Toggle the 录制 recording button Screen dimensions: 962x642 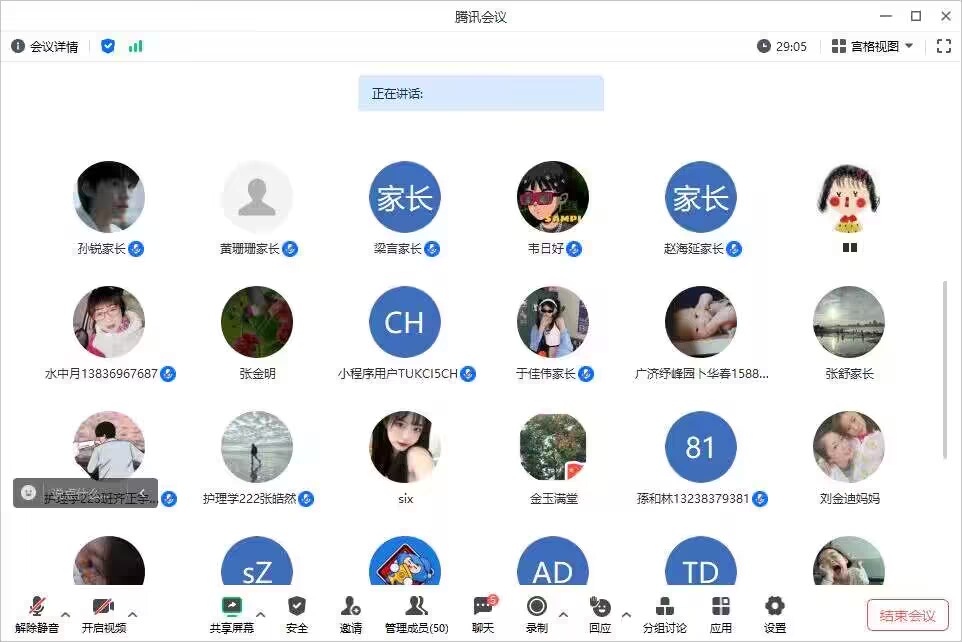pyautogui.click(x=537, y=614)
